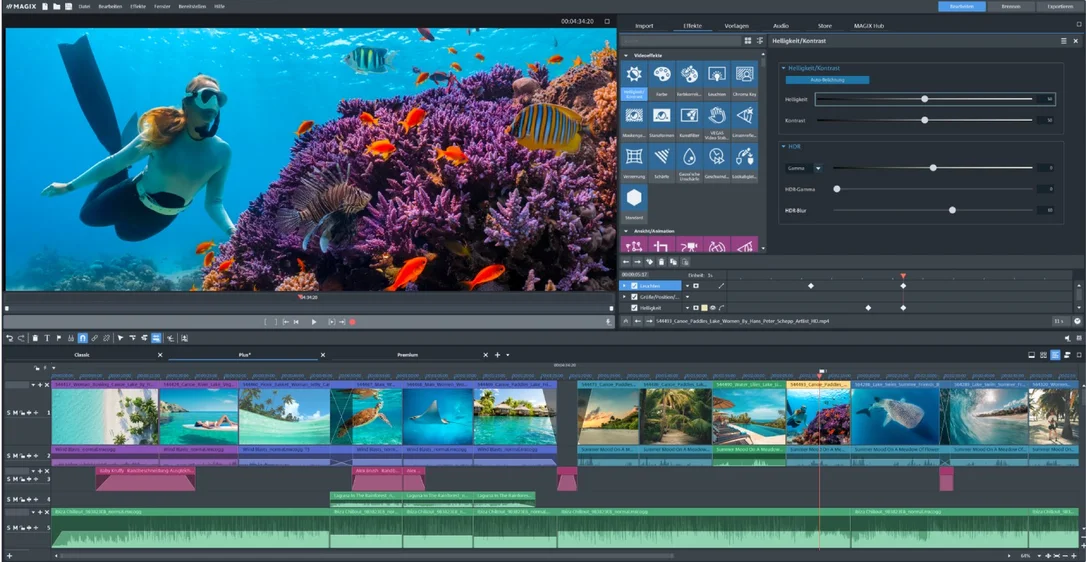Image resolution: width=1086 pixels, height=562 pixels.
Task: Open the Bearbeiten menu in menu bar
Action: [x=109, y=6]
